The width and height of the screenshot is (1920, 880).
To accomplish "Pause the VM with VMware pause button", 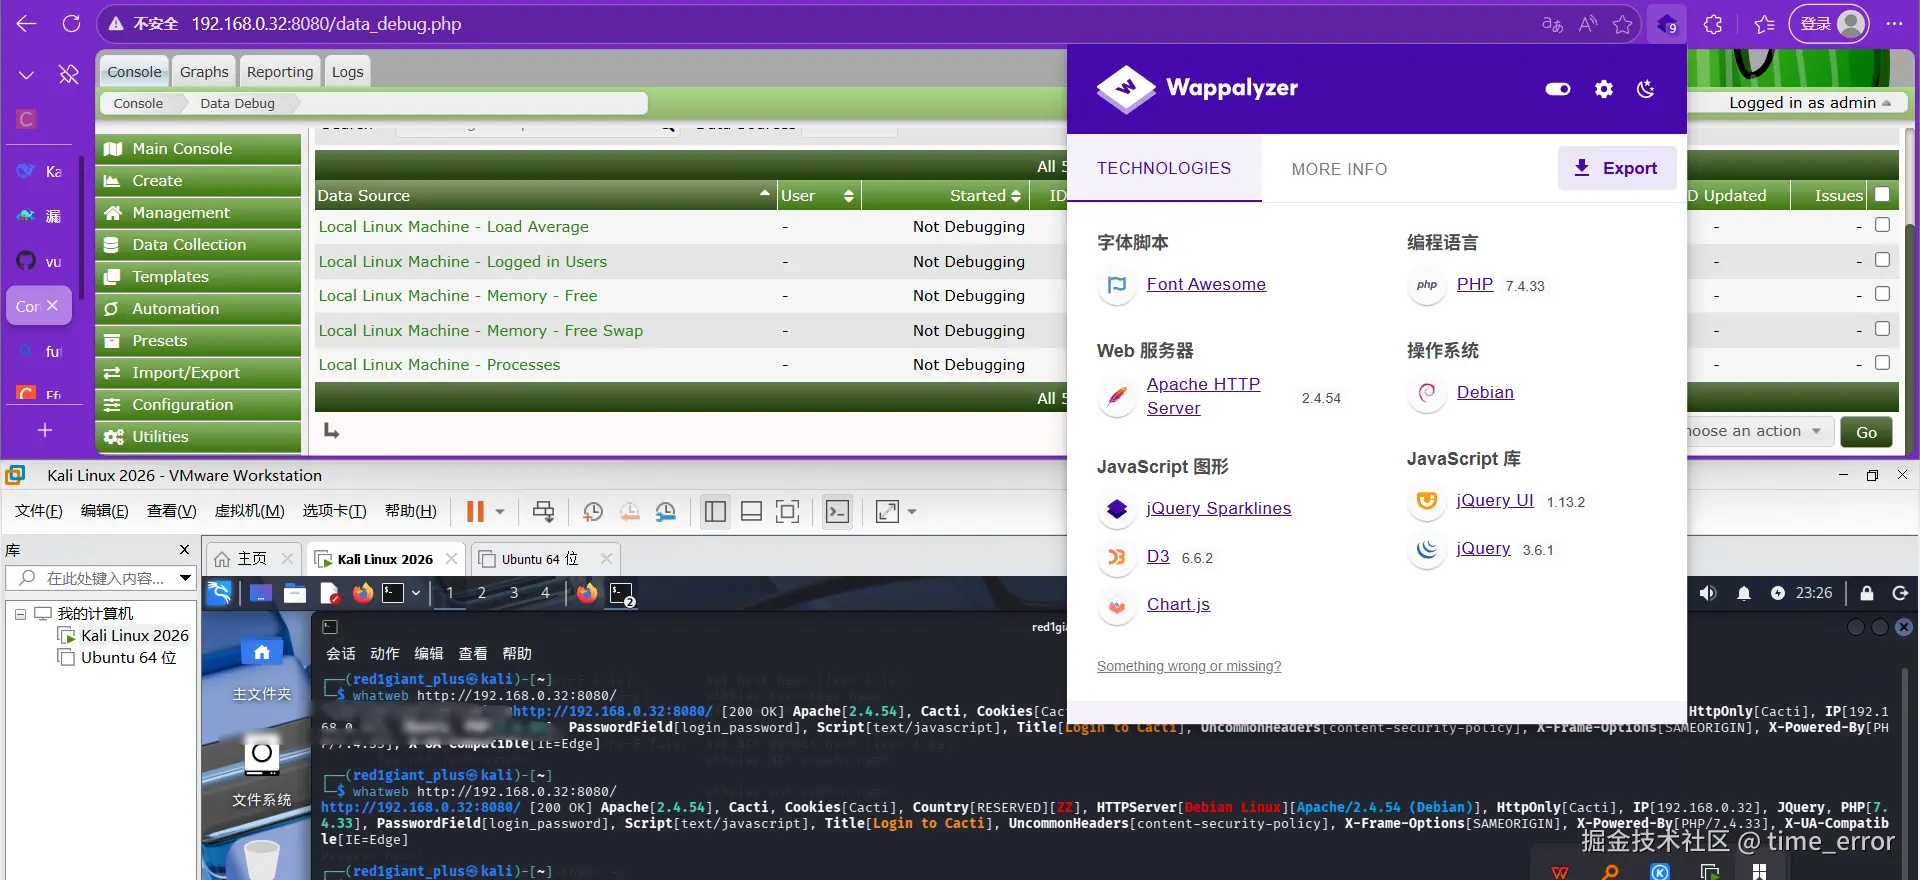I will click(475, 512).
